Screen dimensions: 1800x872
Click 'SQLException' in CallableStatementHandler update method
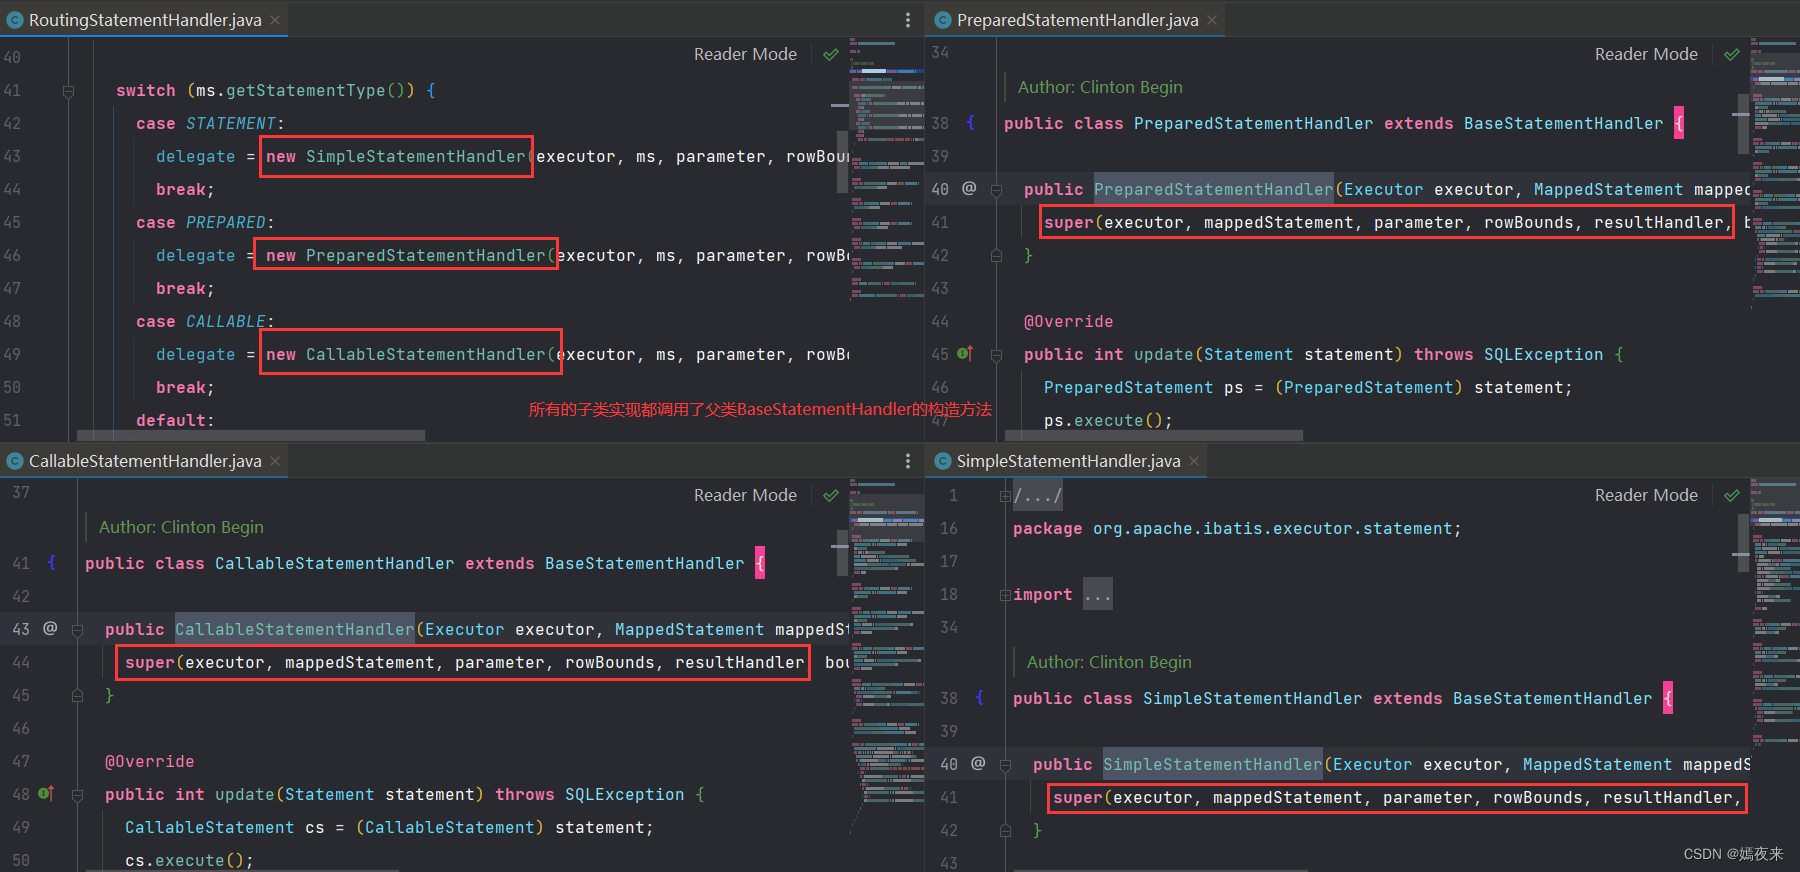624,795
